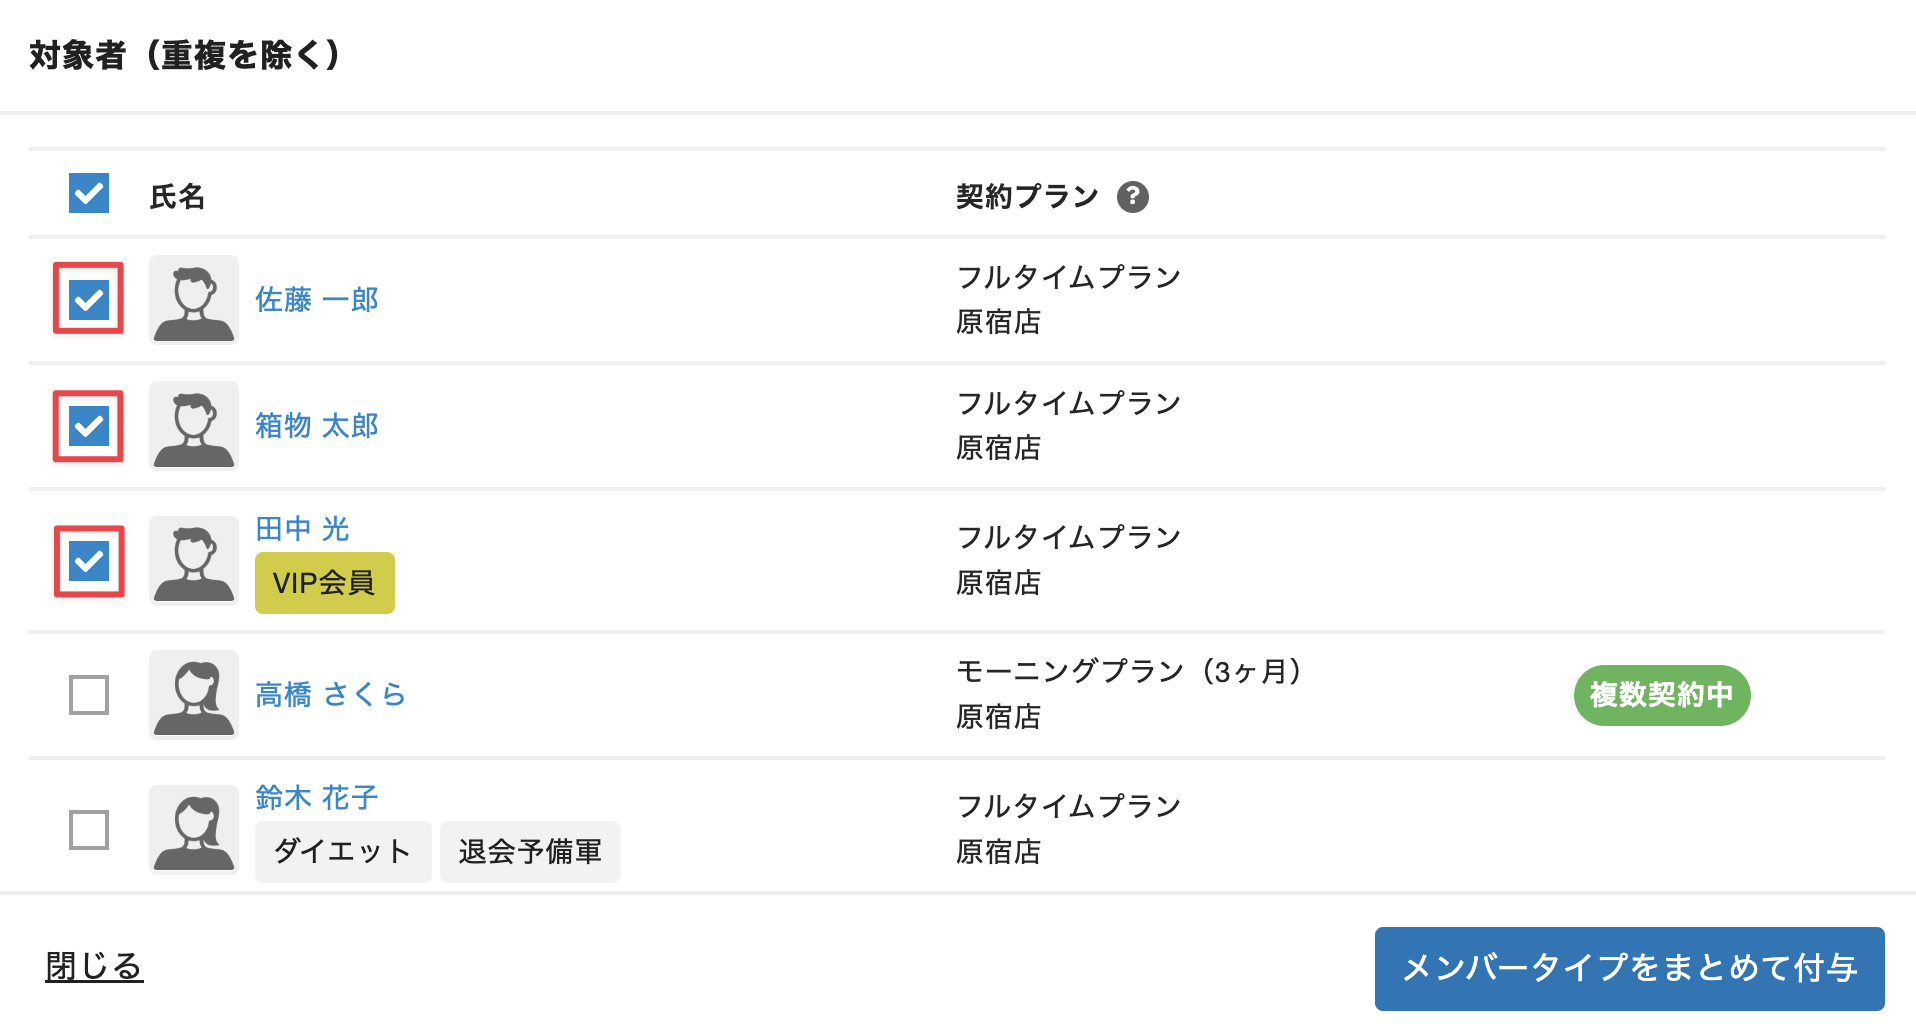
Task: Click the help icon beside 契約プラン
Action: (x=1132, y=197)
